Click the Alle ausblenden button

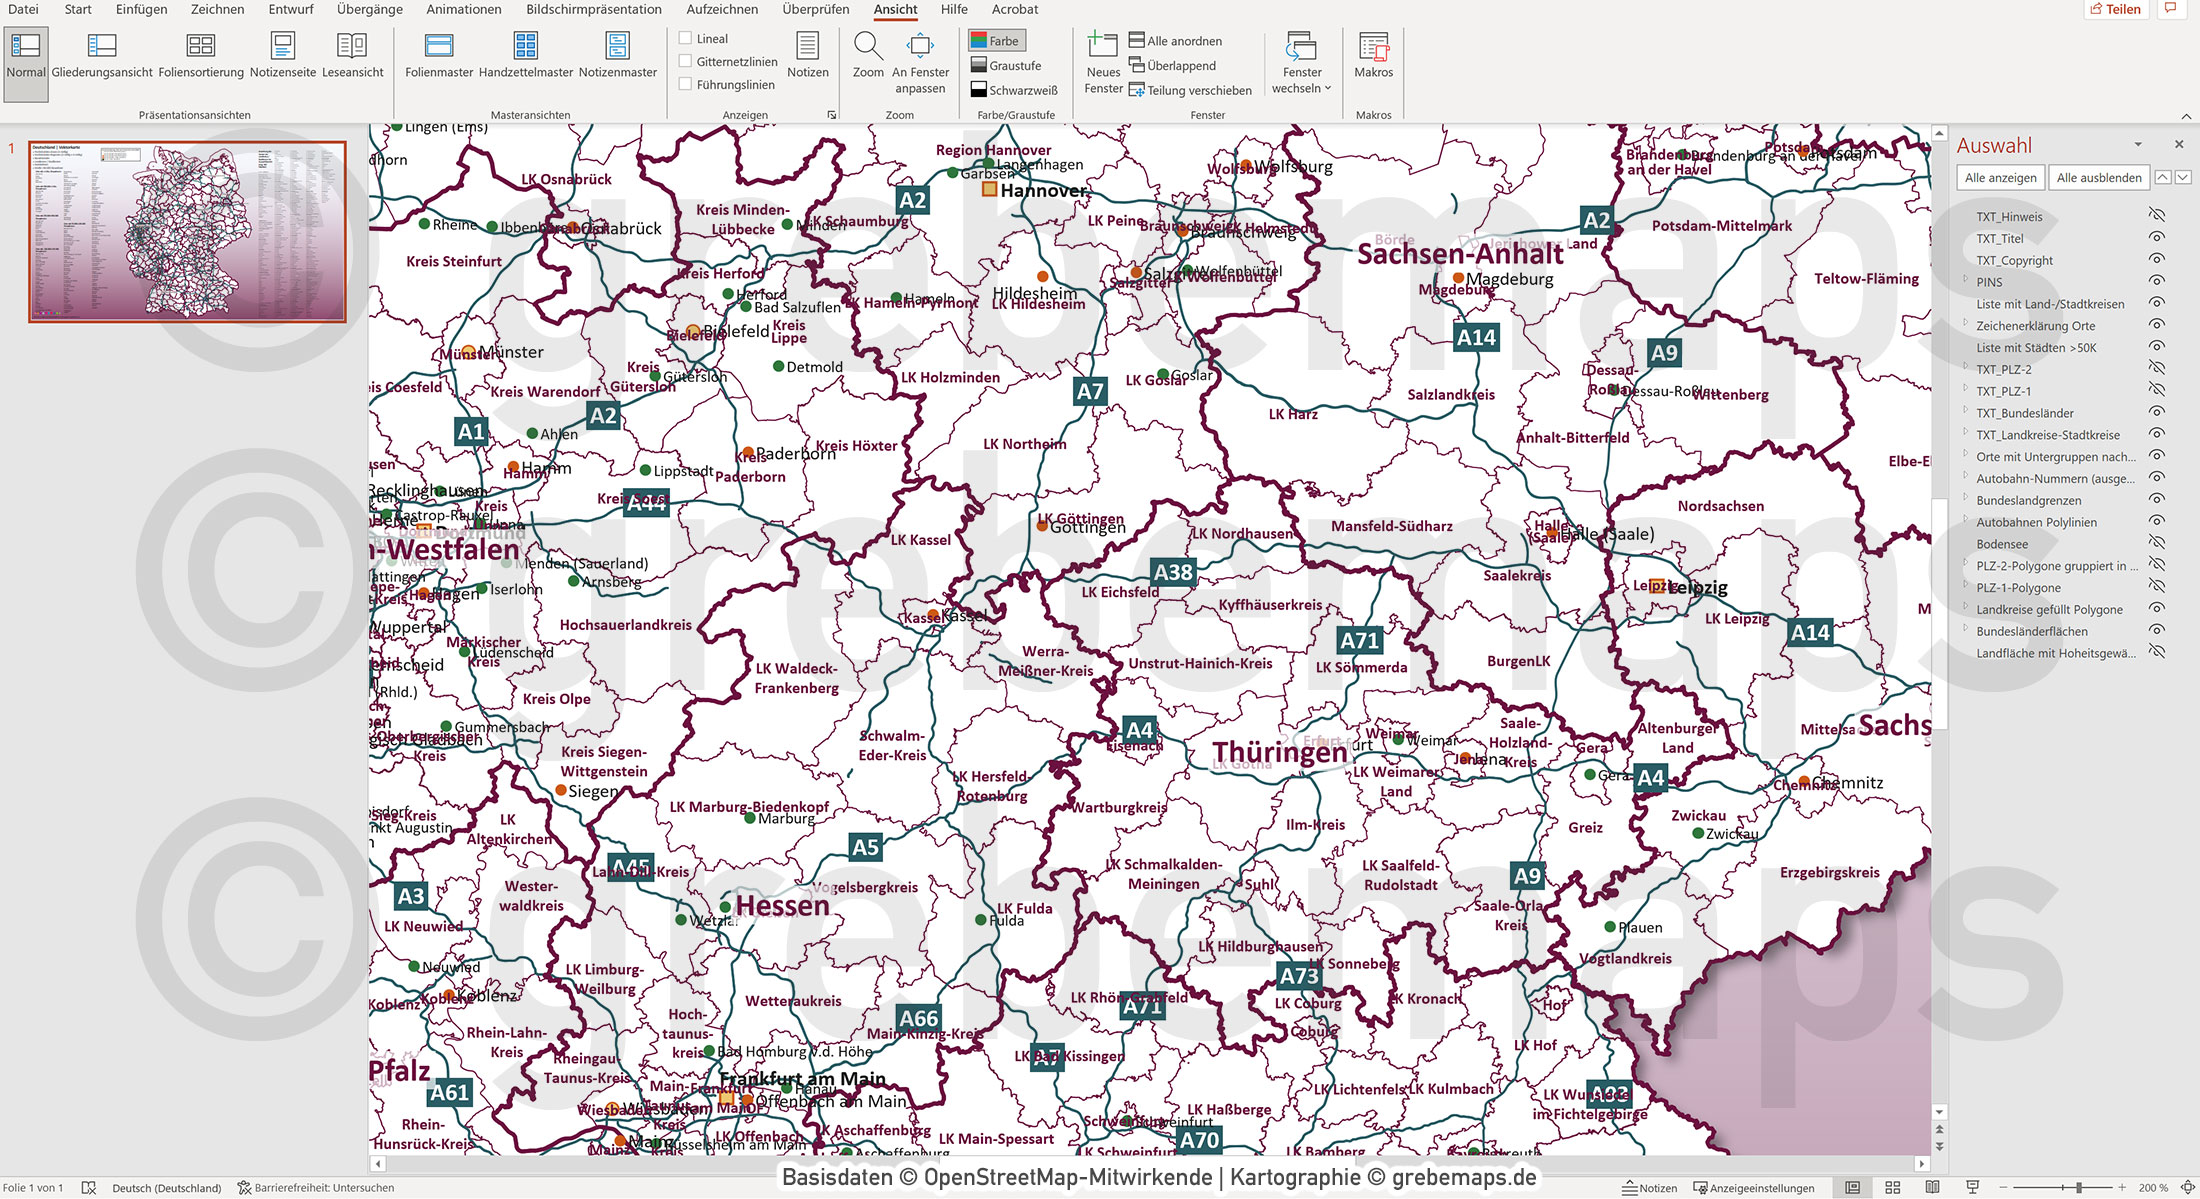2098,177
